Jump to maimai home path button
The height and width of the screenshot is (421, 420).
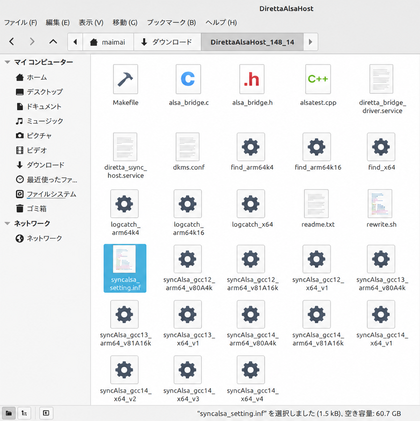click(108, 42)
